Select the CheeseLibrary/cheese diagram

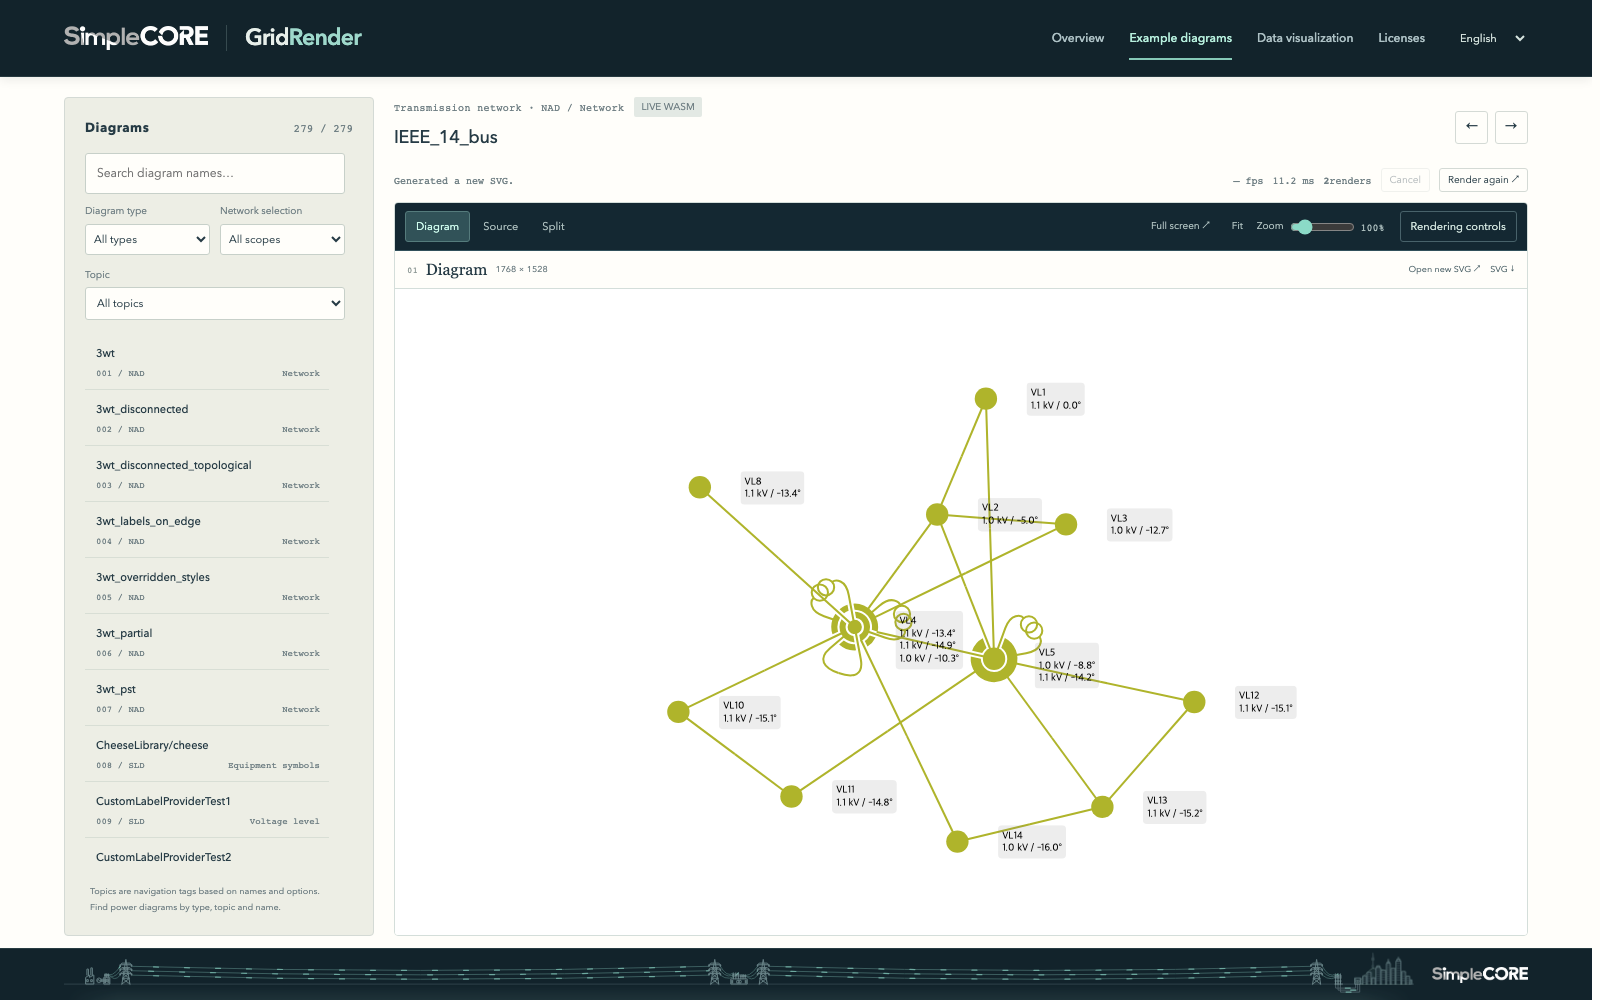point(208,754)
